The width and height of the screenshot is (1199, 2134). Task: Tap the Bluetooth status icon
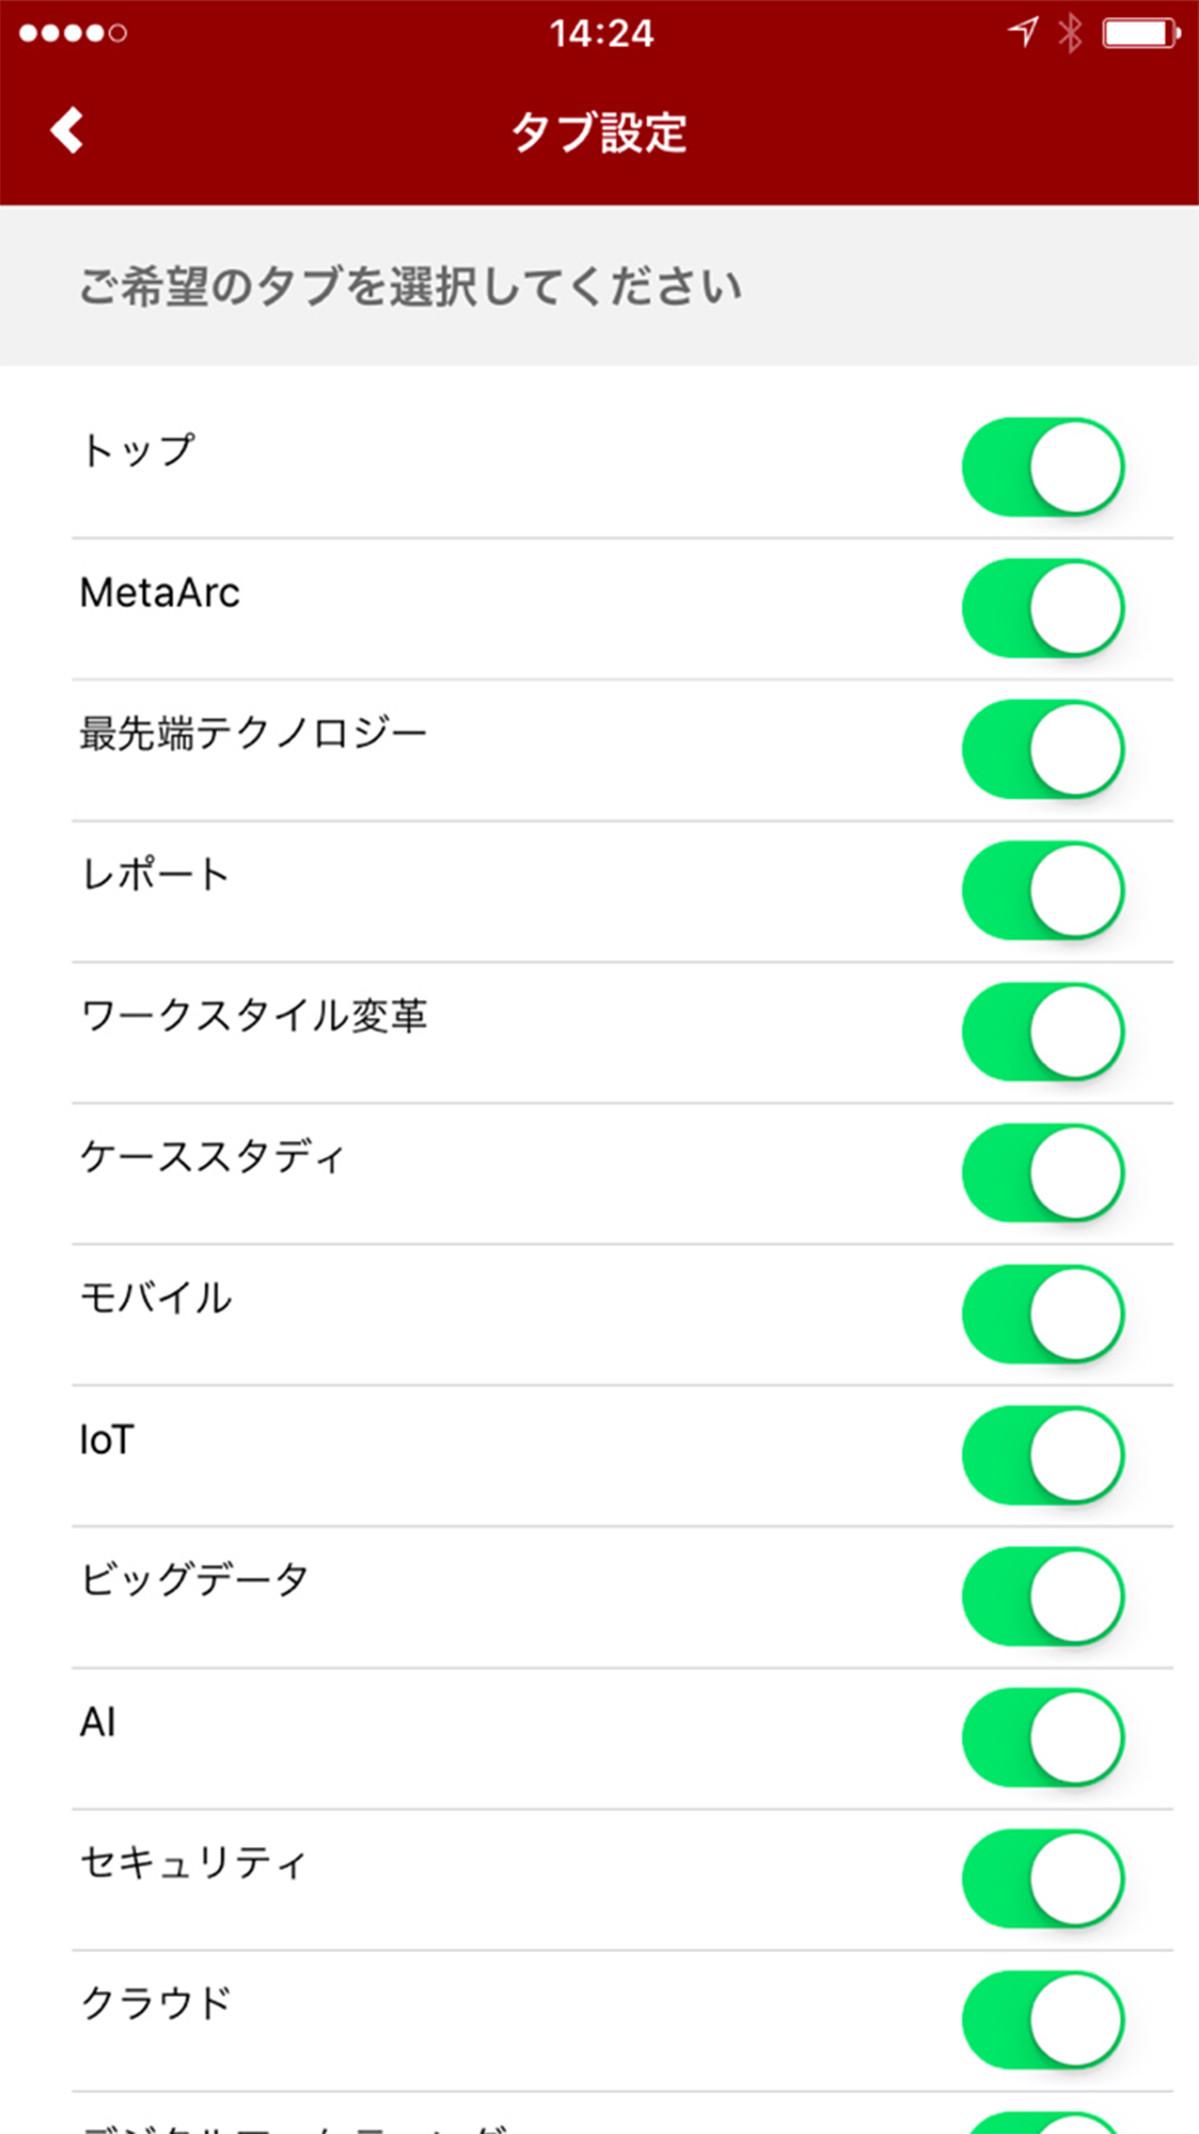[x=1070, y=33]
